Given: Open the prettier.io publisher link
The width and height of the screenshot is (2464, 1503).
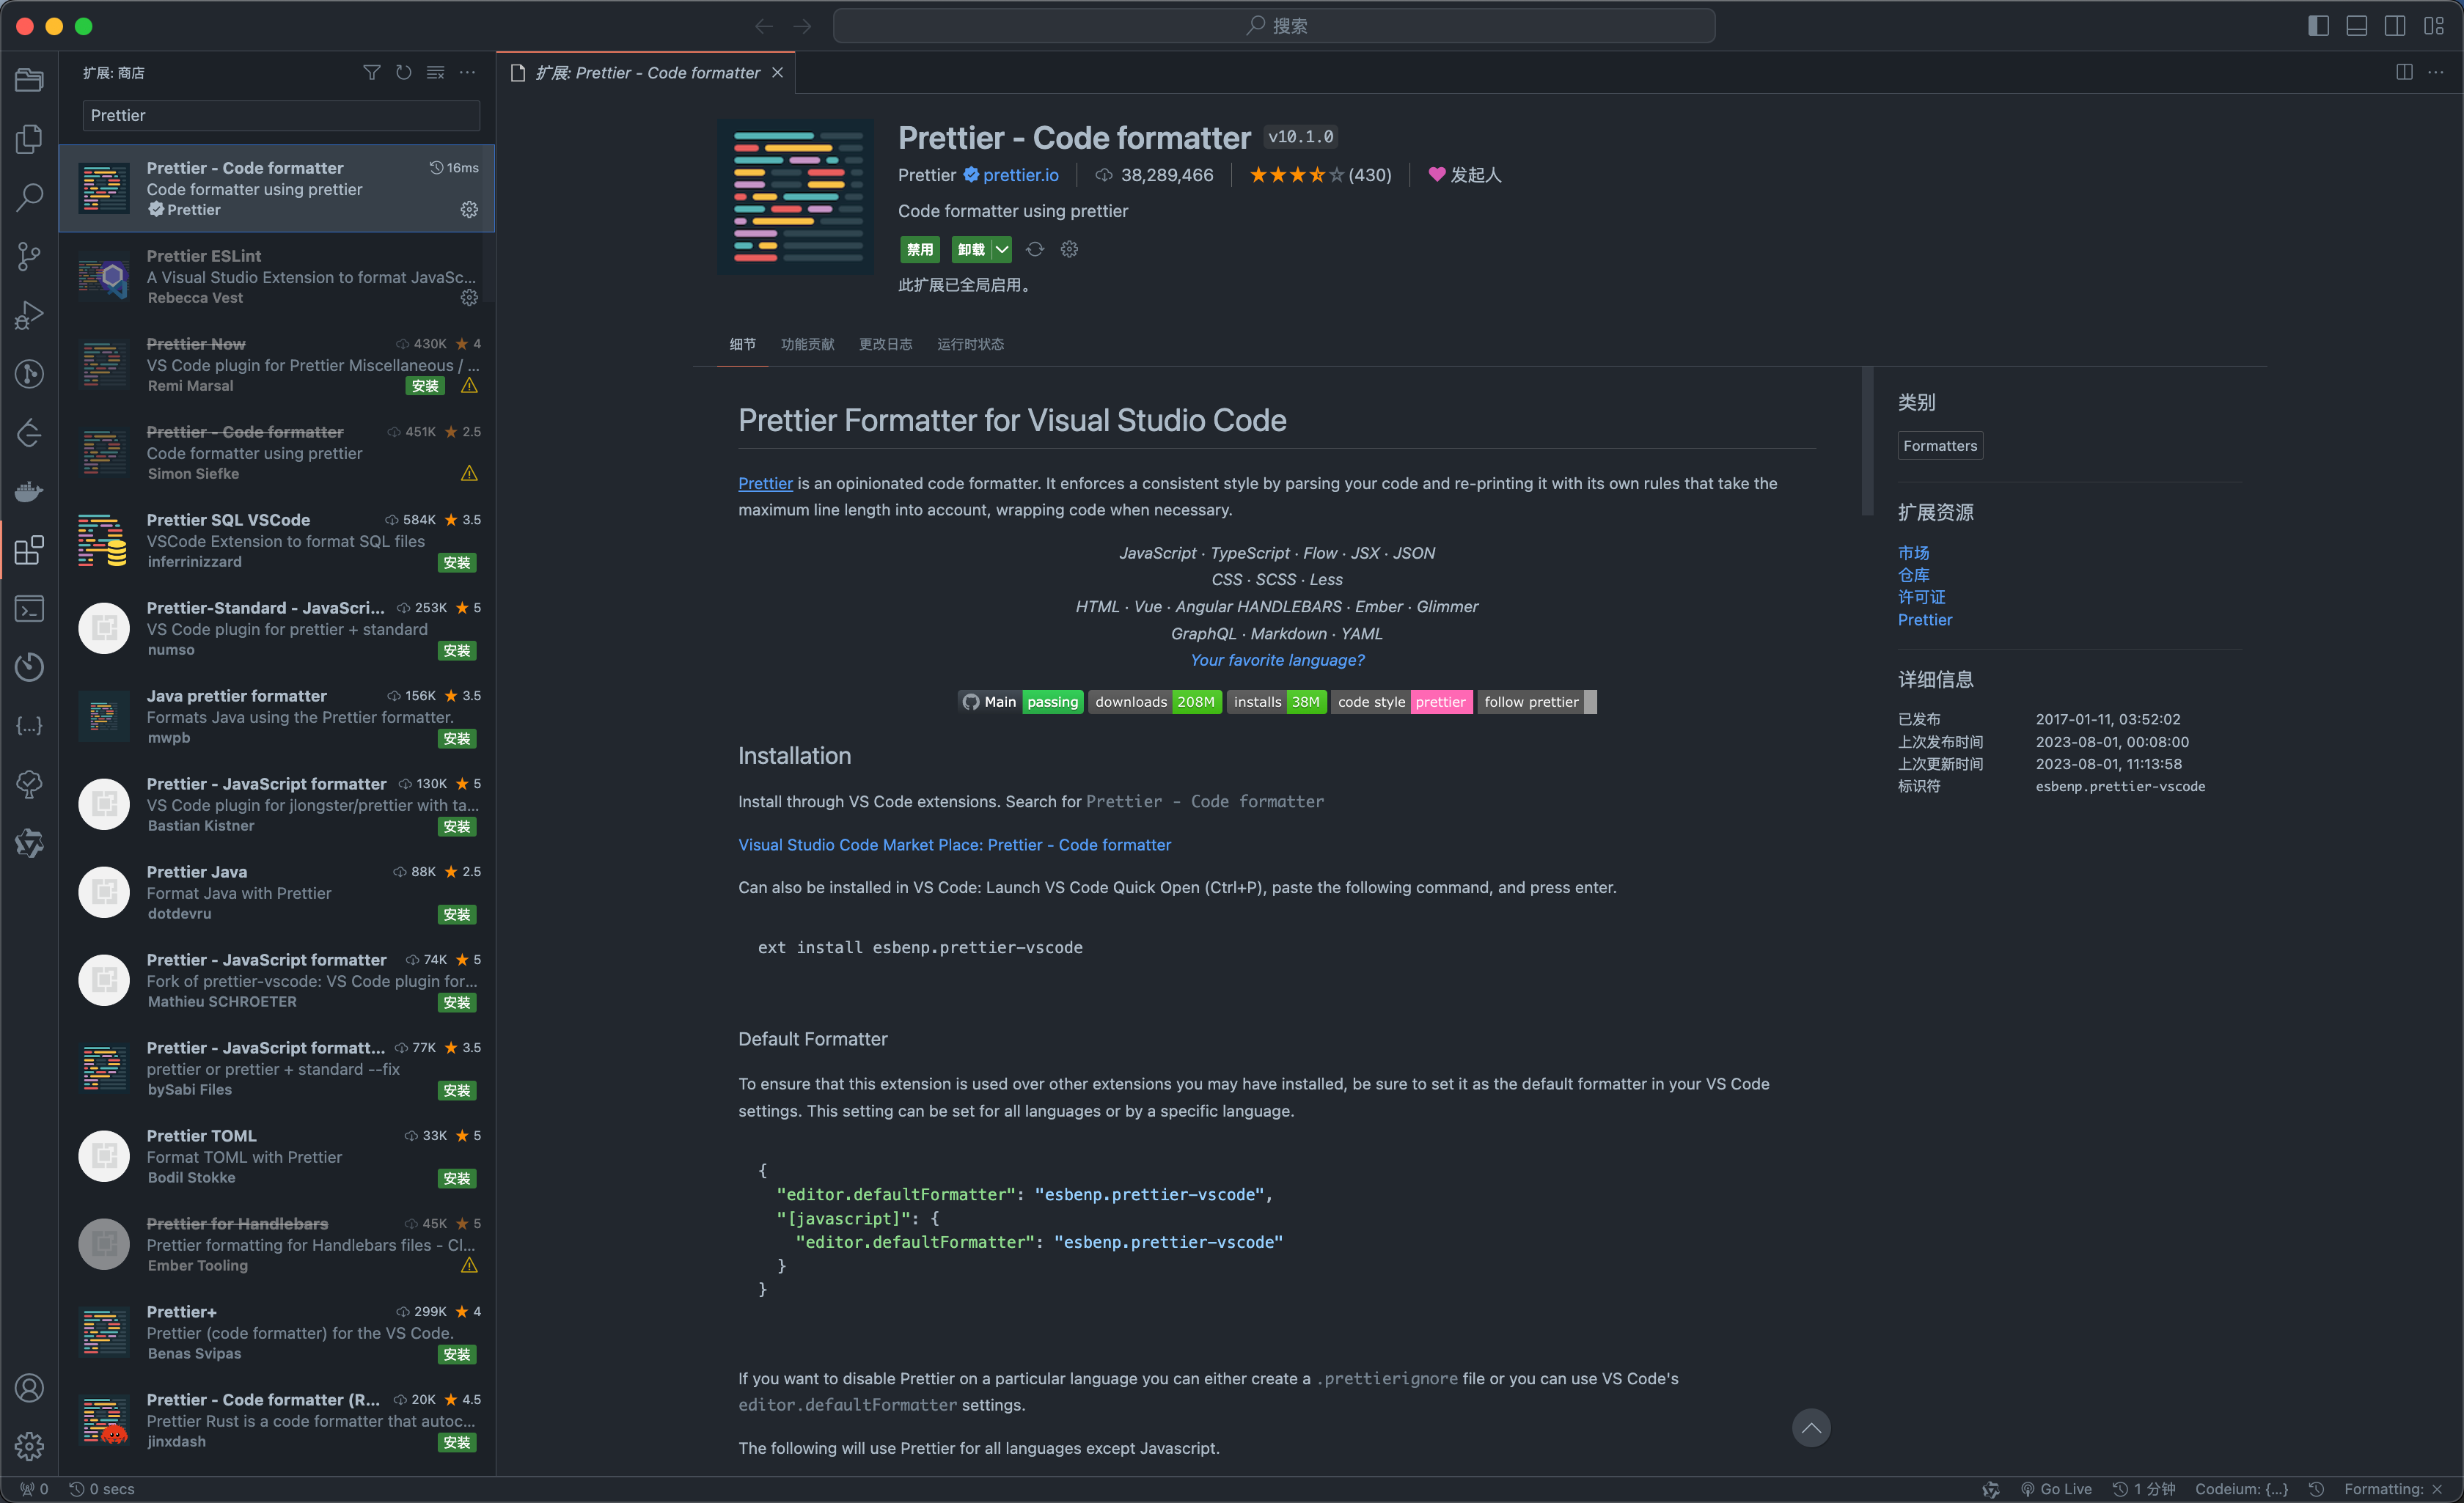Looking at the screenshot, I should (x=1019, y=175).
